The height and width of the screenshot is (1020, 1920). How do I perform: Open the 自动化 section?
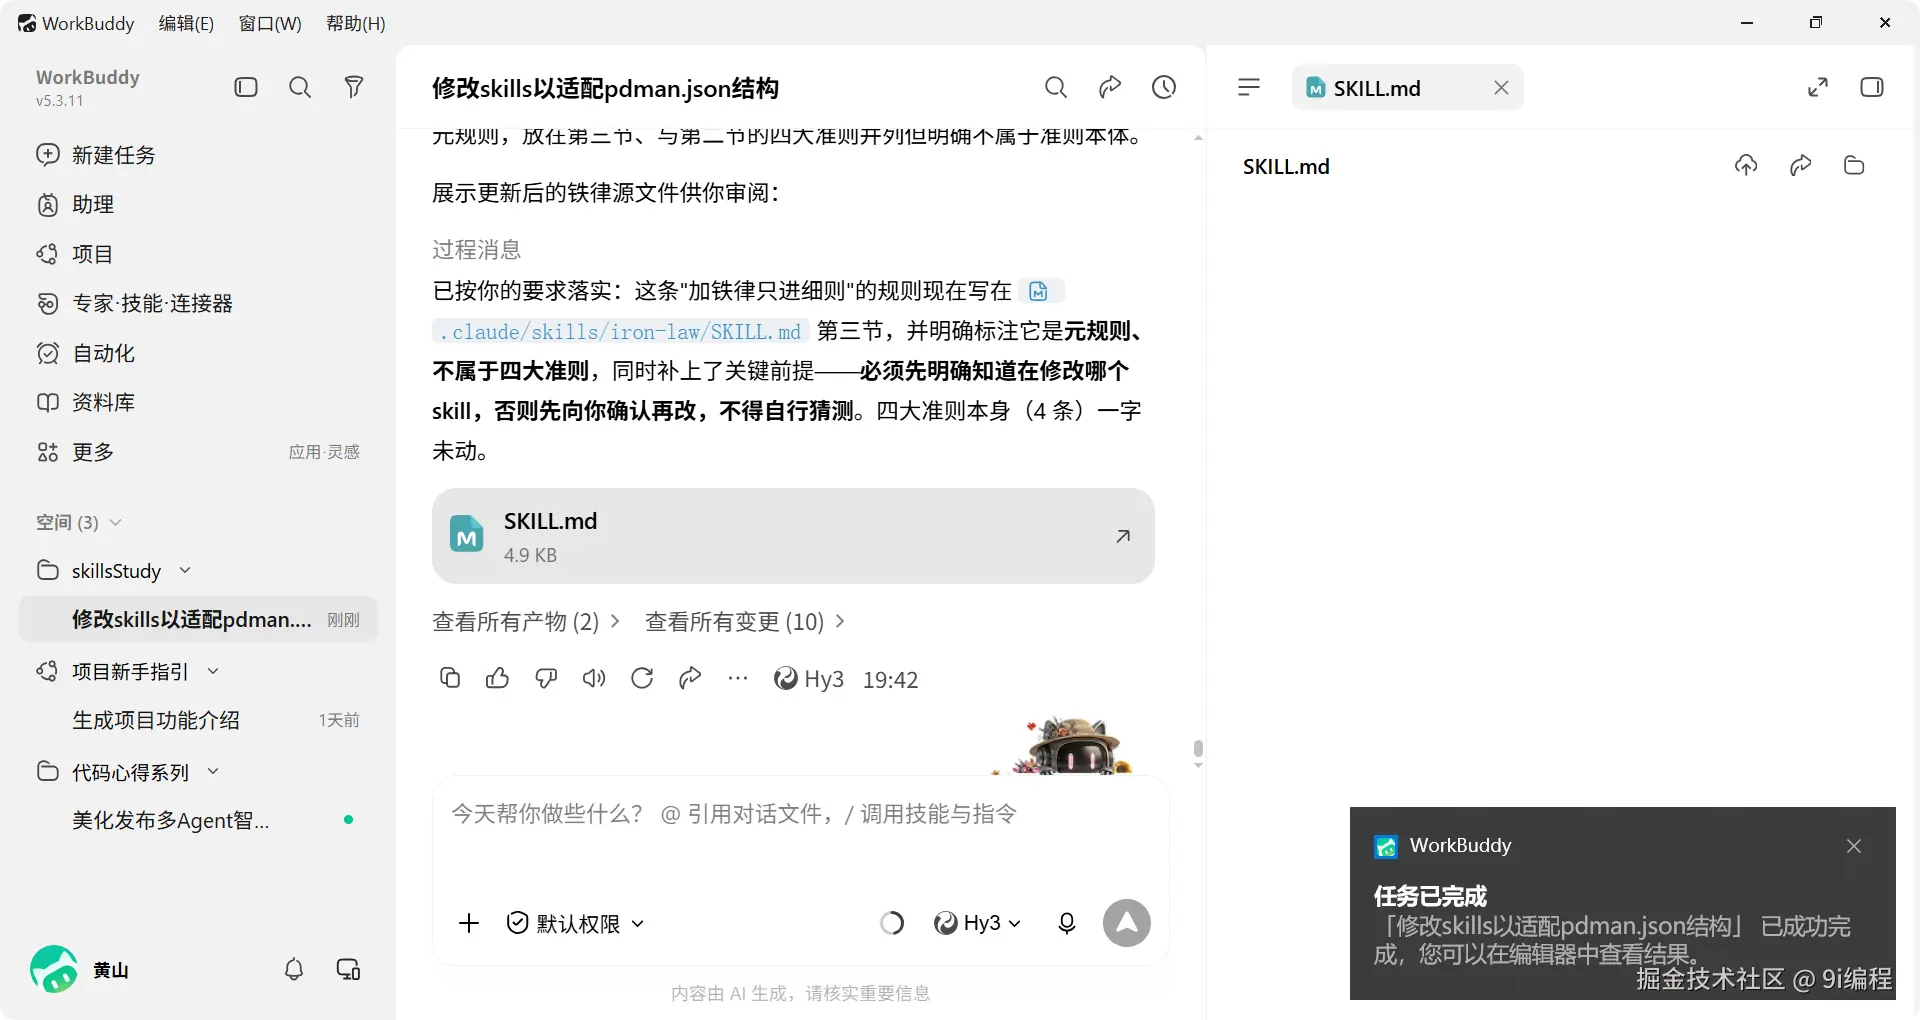85,353
